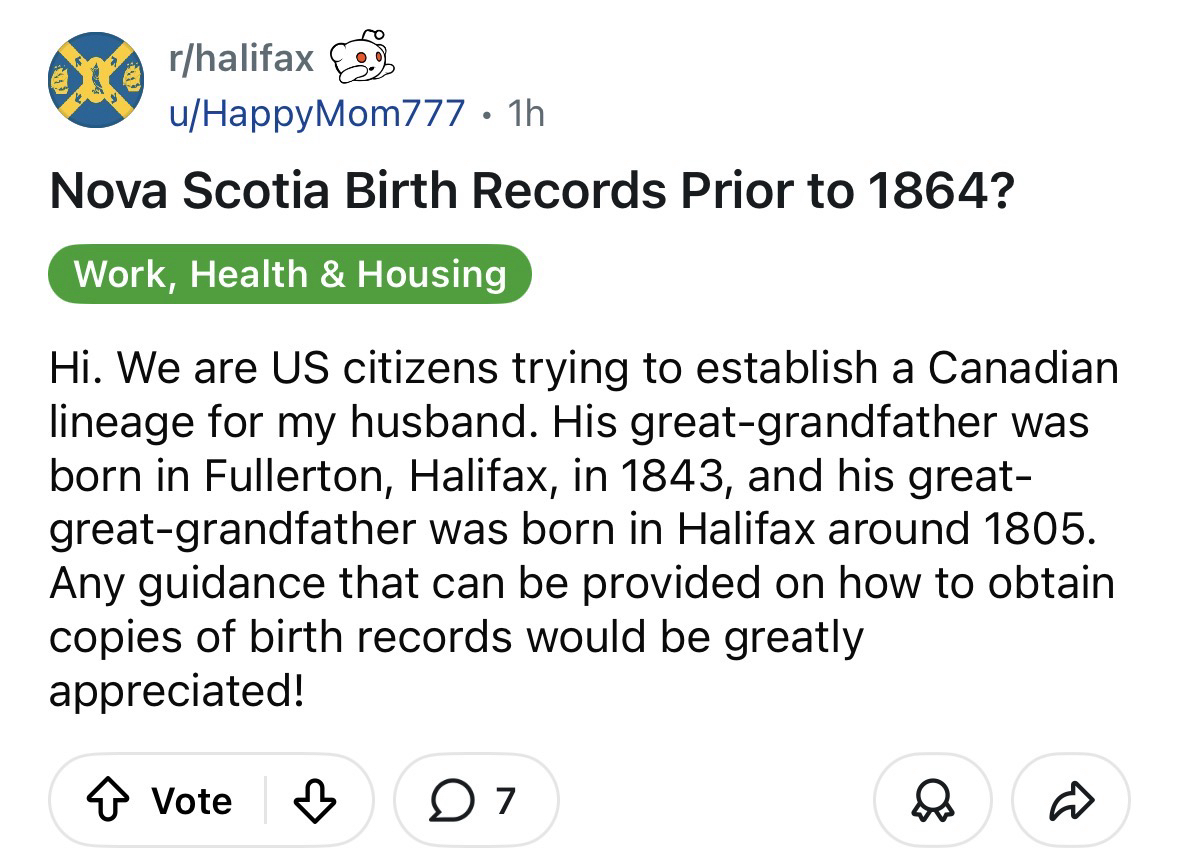Image resolution: width=1179 pixels, height=853 pixels.
Task: Click the post body paragraph starting with Hi
Action: (580, 528)
